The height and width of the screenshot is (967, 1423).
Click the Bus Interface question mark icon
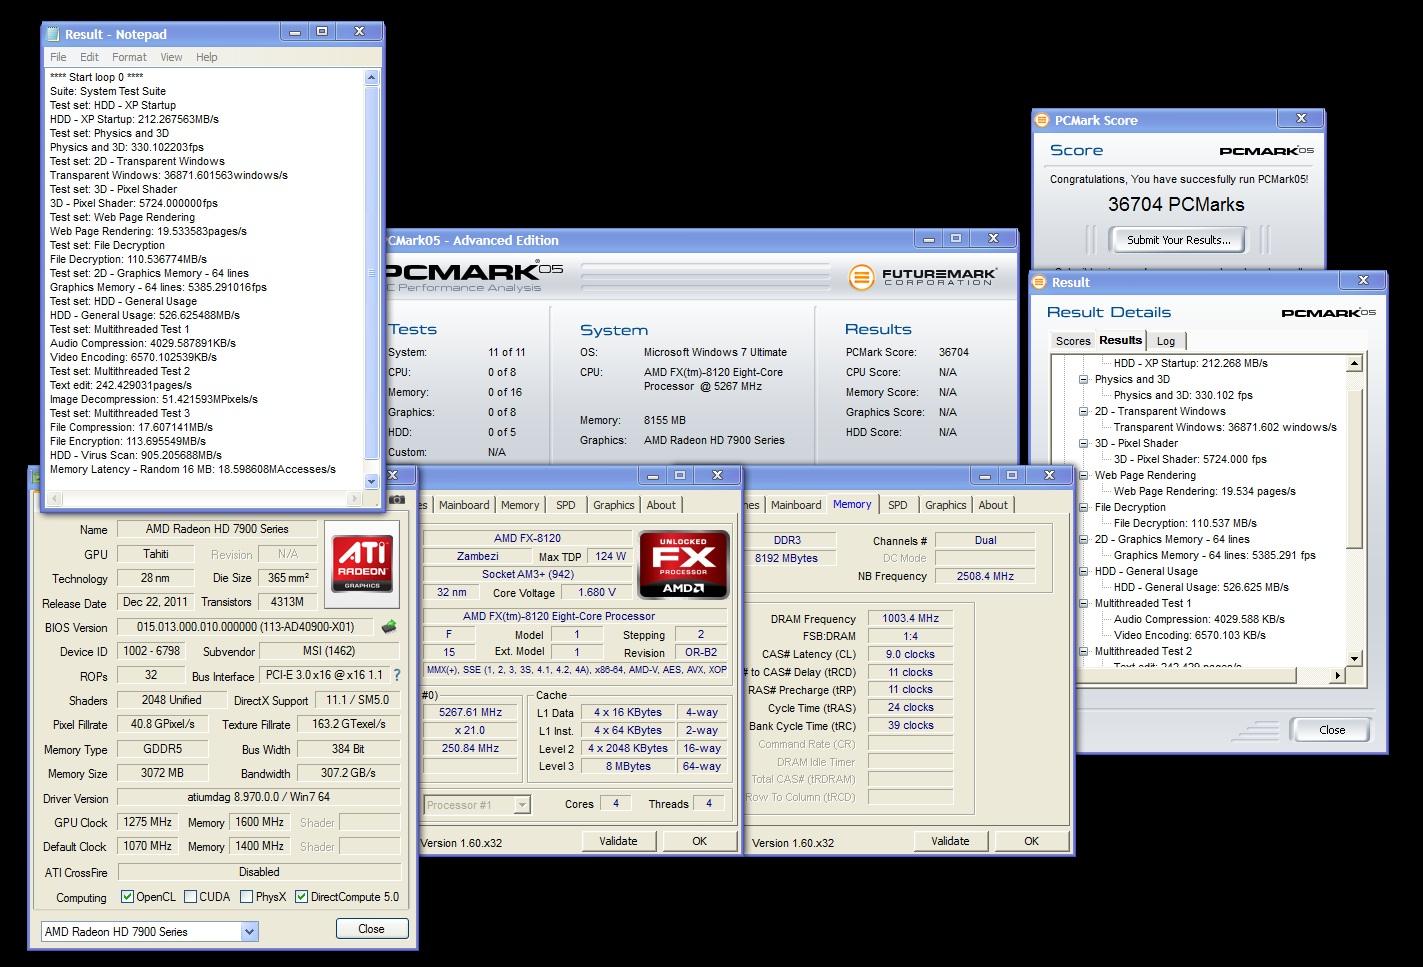point(396,675)
